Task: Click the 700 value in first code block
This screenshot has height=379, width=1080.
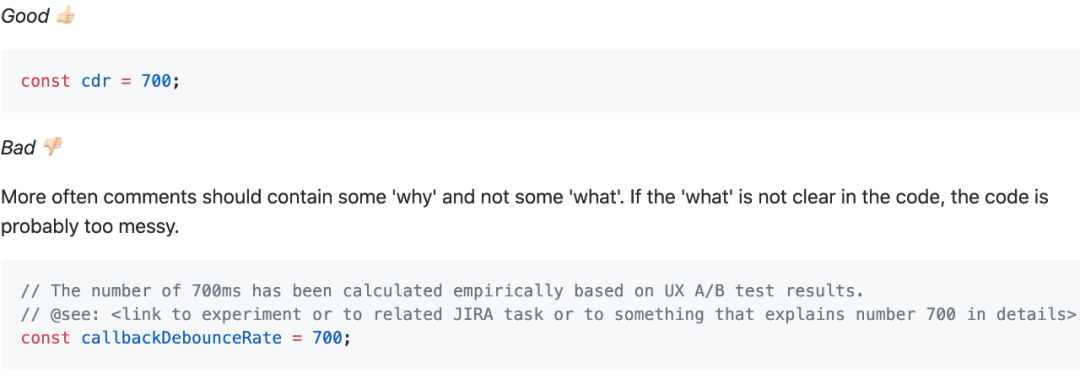Action: tap(156, 81)
